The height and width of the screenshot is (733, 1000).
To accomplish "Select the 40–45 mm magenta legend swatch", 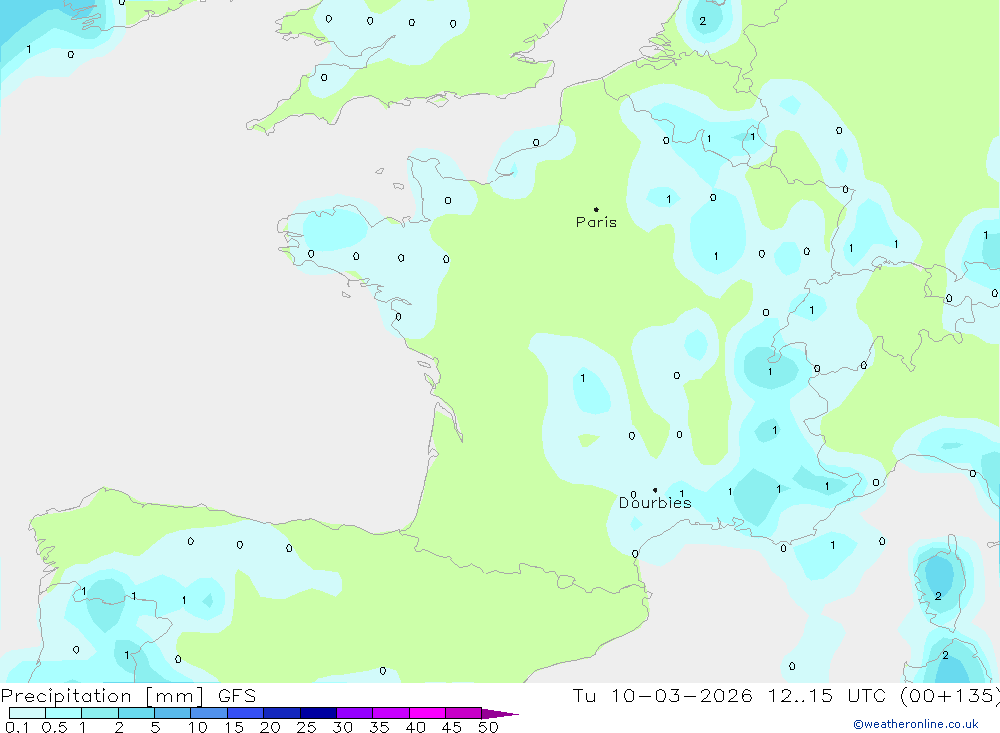I will coord(427,713).
